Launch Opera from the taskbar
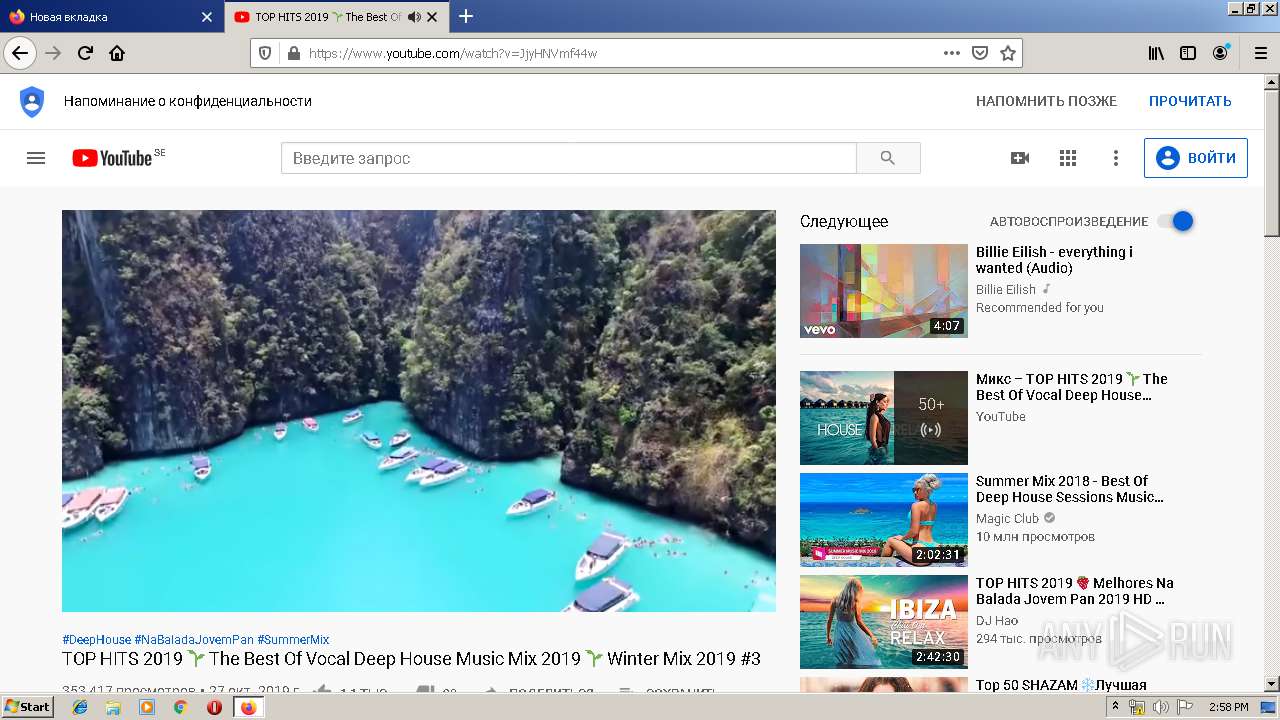 214,707
